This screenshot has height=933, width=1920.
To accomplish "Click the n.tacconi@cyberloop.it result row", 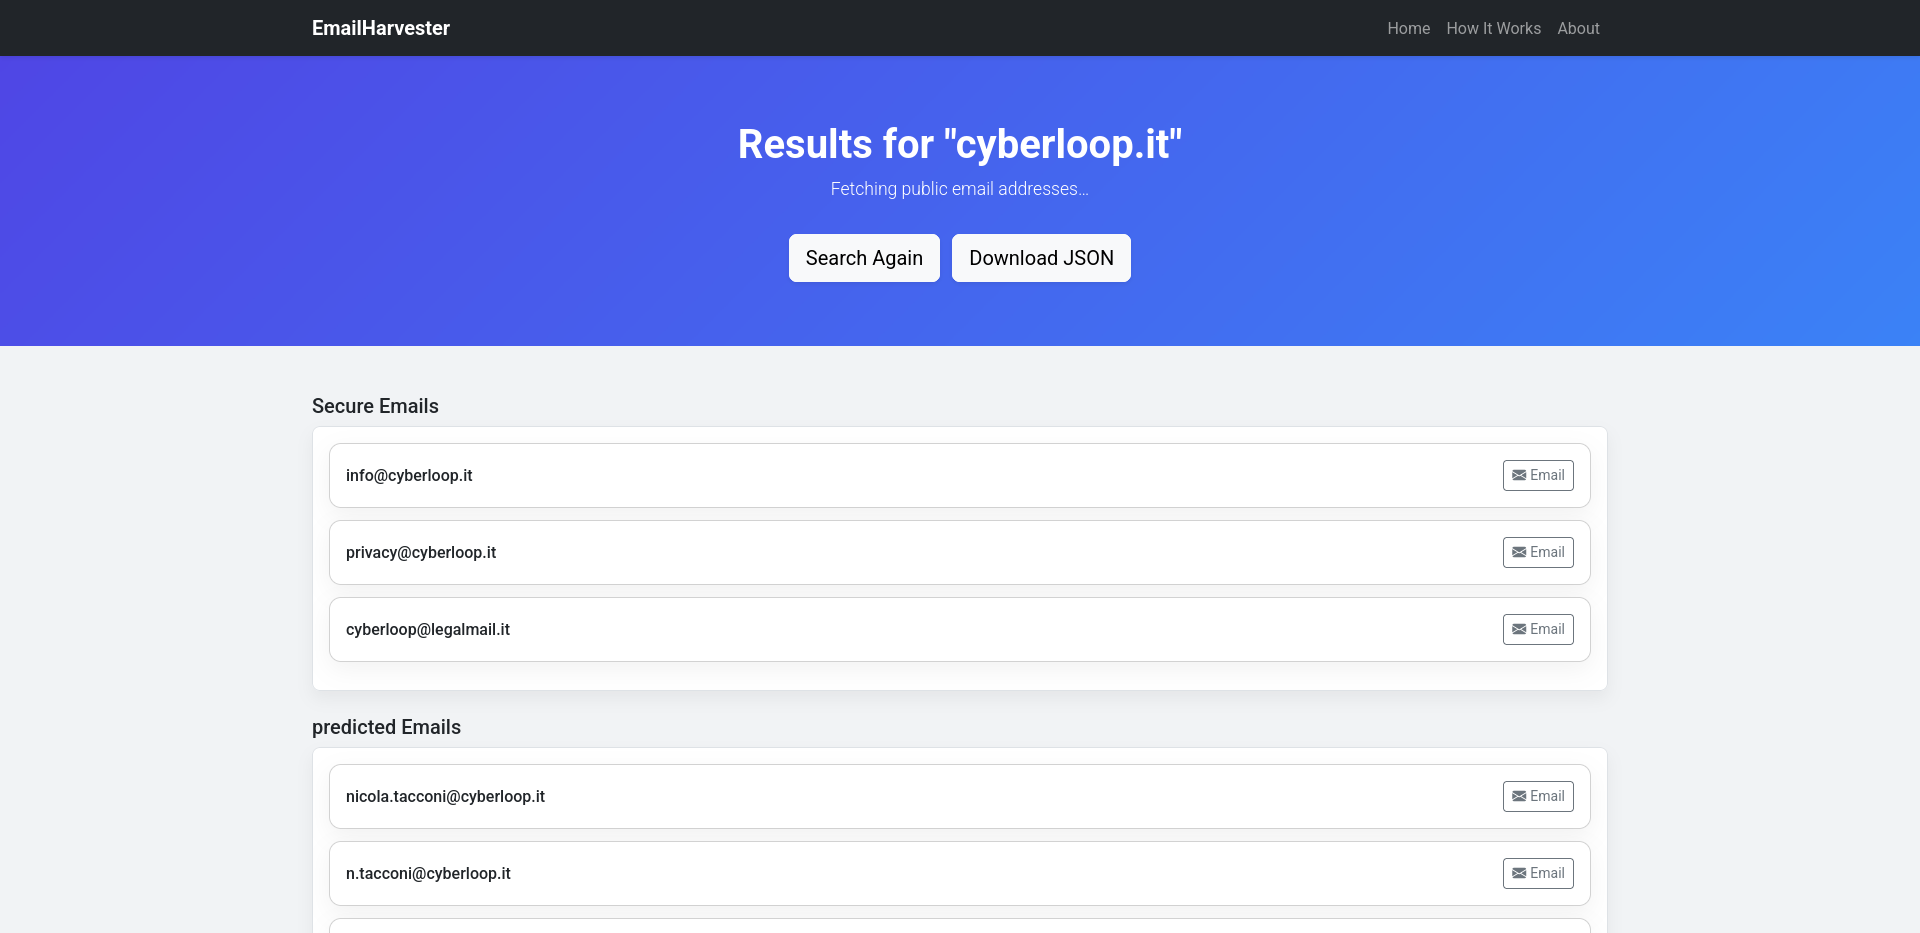I will click(900, 873).
